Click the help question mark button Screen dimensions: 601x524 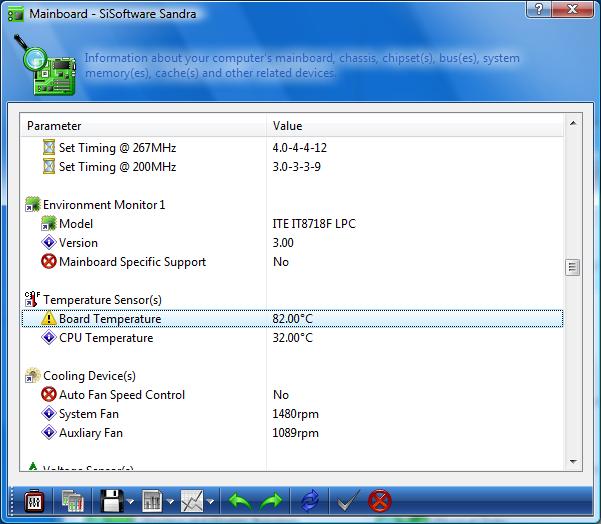pos(539,9)
